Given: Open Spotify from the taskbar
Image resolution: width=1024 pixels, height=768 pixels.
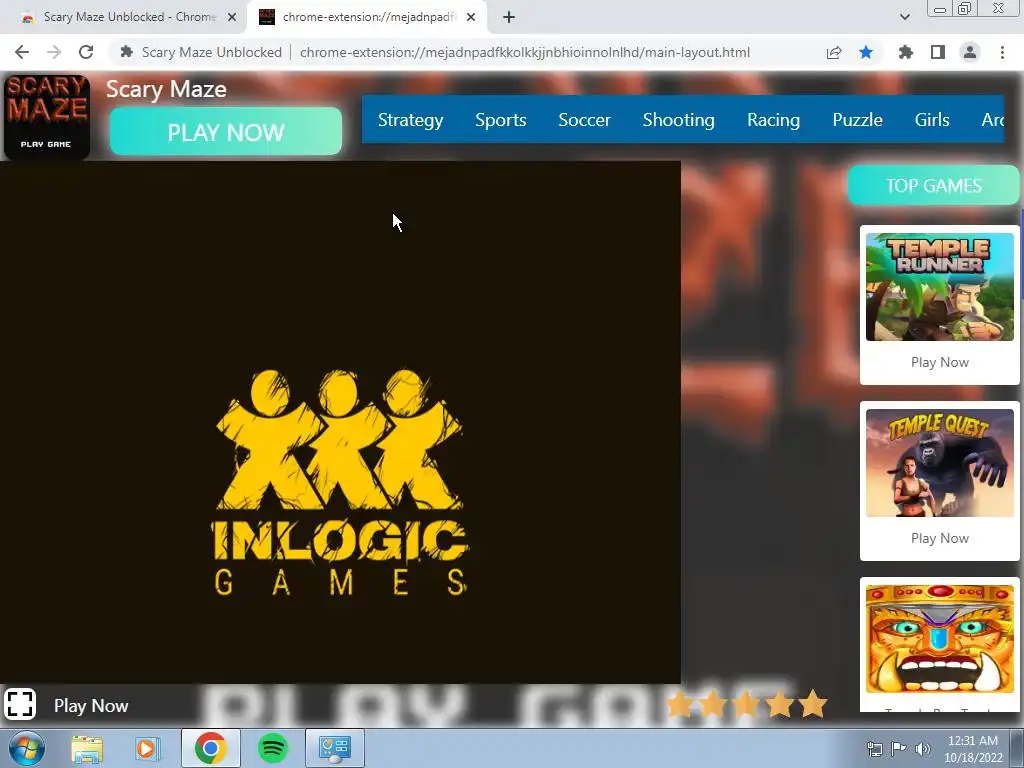Looking at the screenshot, I should [x=273, y=748].
